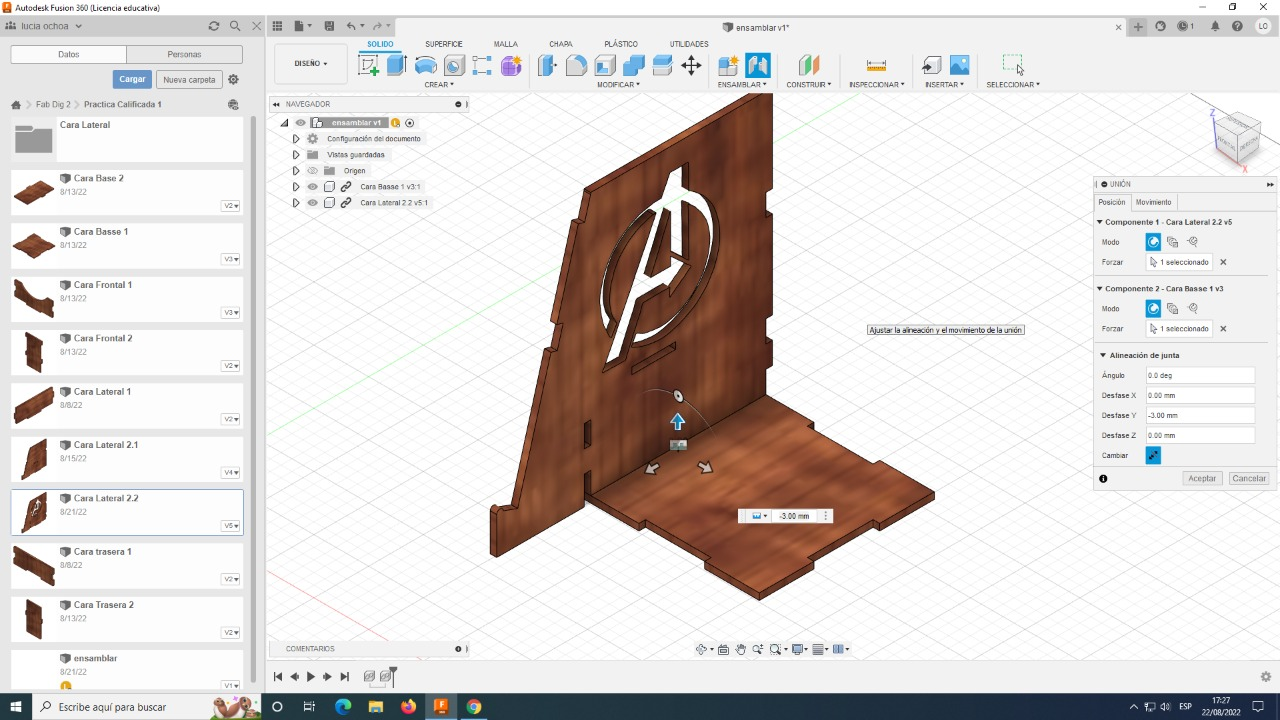
Task: Select the Rectangular Pattern tool
Action: click(482, 66)
